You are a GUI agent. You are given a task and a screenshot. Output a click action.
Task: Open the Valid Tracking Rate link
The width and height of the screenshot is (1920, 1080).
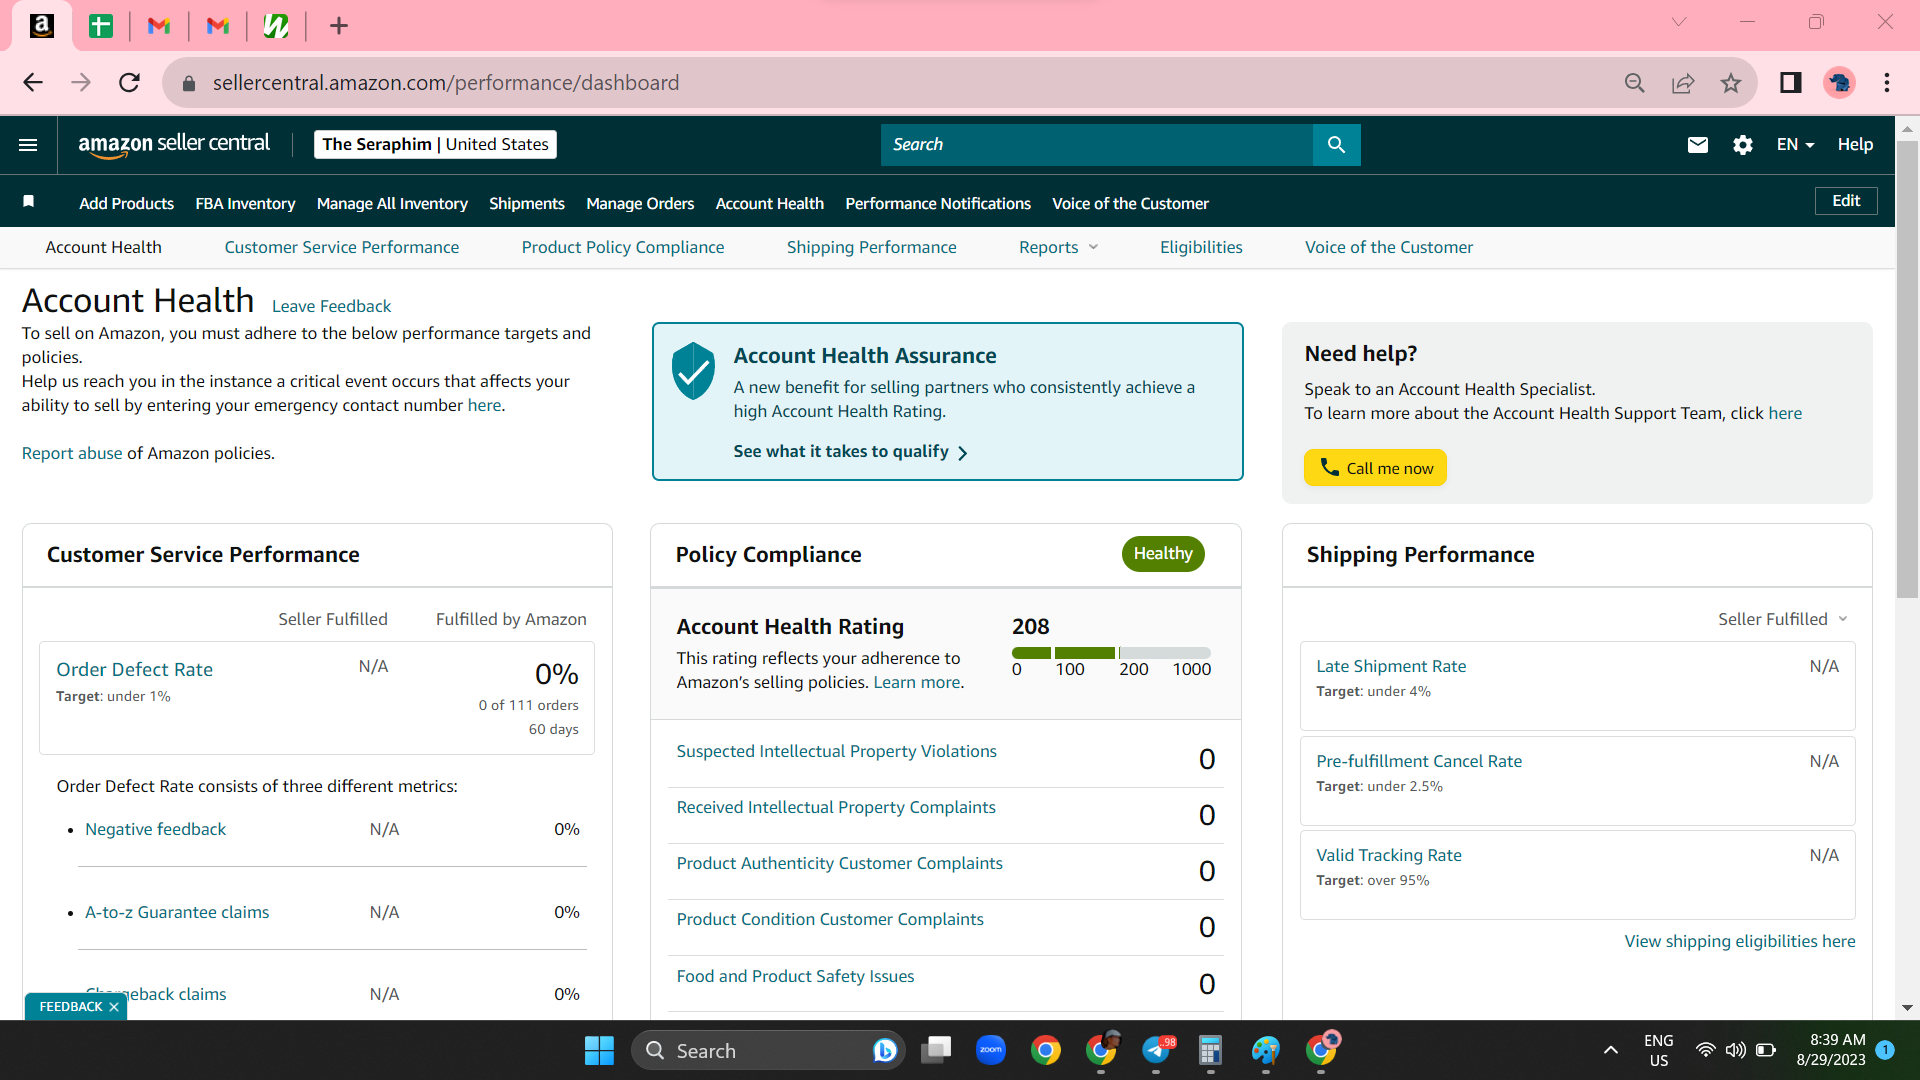(1388, 855)
